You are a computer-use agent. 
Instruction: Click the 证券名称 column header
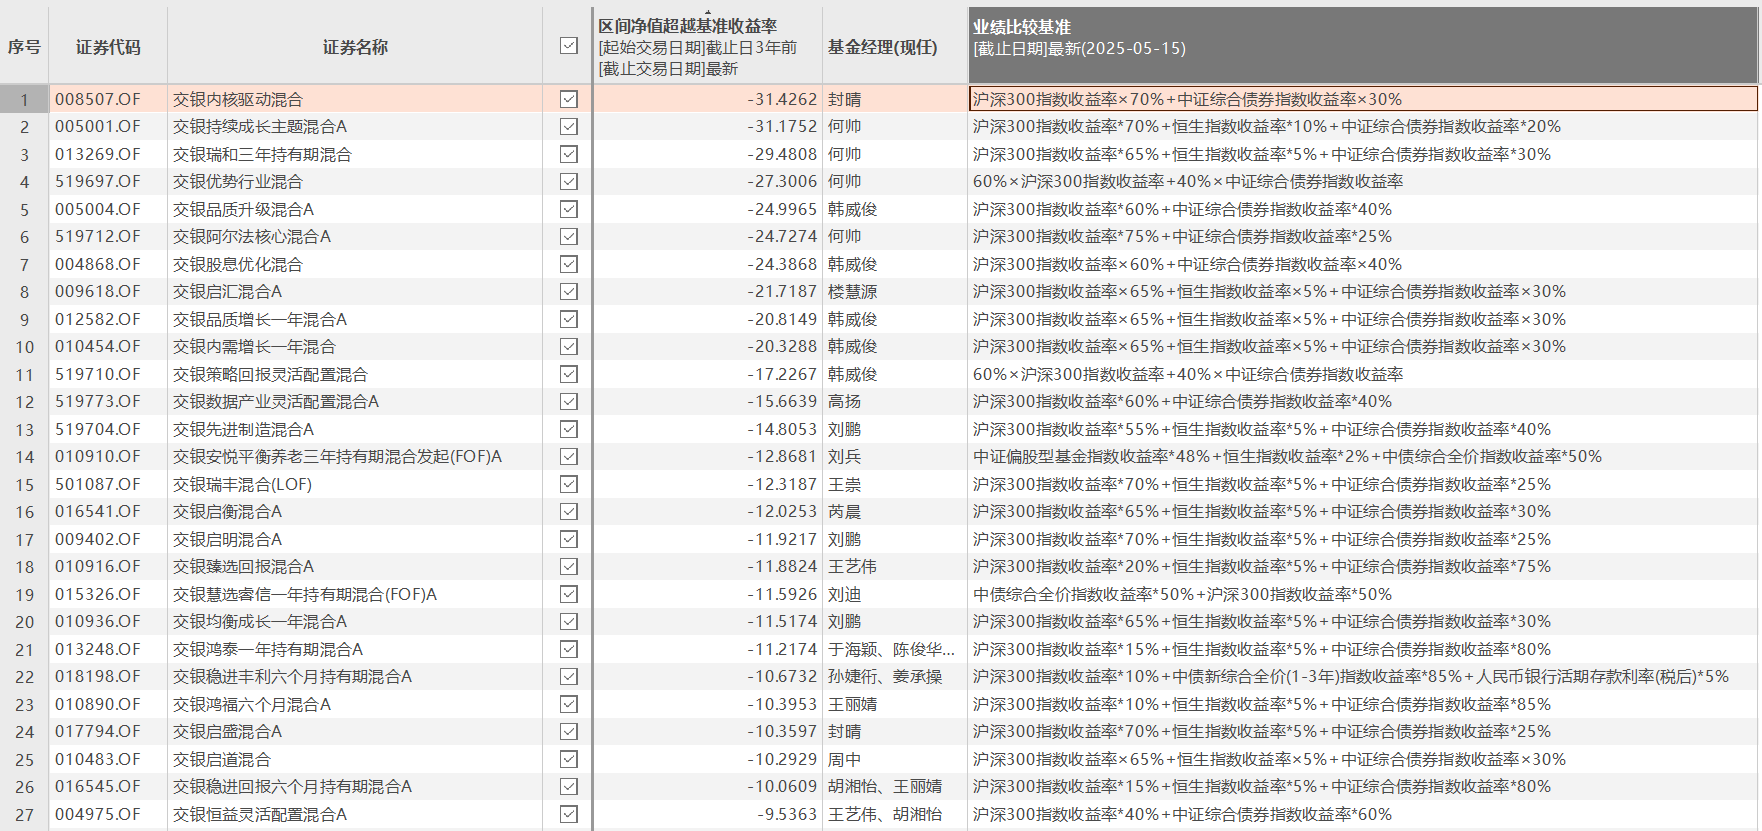coord(355,47)
